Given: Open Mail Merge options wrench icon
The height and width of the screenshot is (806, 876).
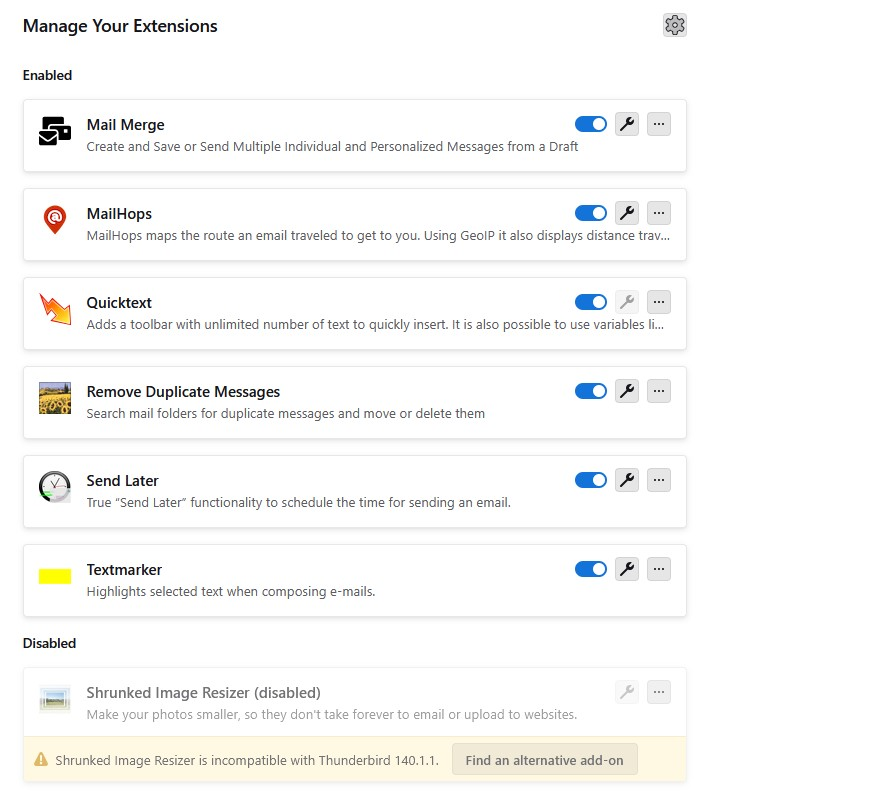Looking at the screenshot, I should point(627,124).
